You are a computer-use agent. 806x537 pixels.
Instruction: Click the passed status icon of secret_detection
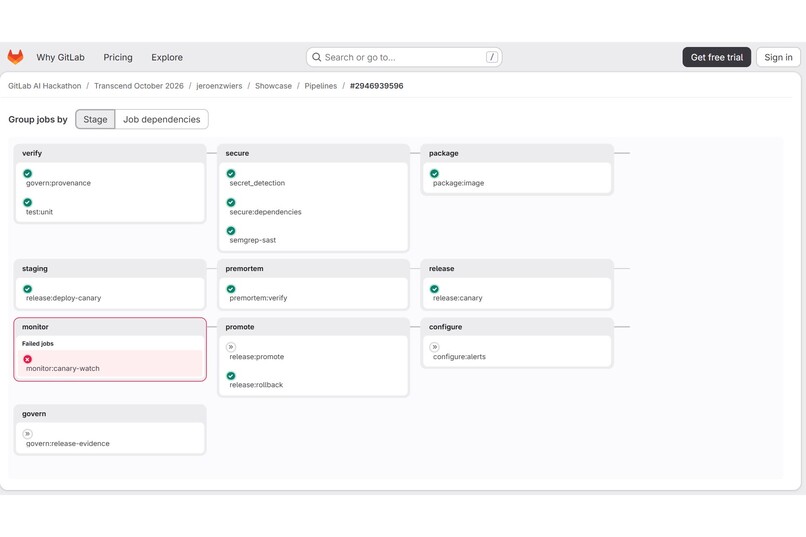tap(231, 174)
